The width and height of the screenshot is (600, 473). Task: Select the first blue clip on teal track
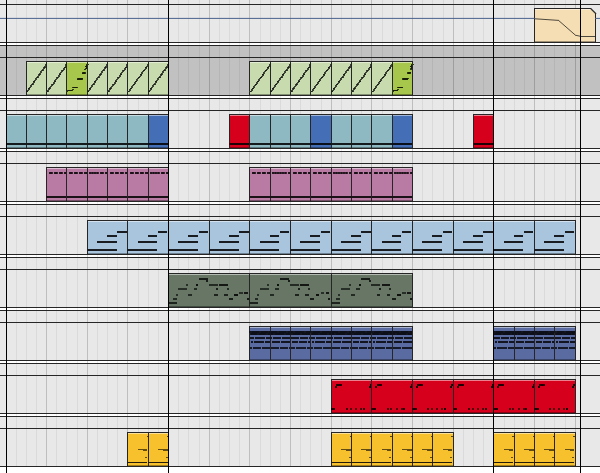click(x=158, y=130)
